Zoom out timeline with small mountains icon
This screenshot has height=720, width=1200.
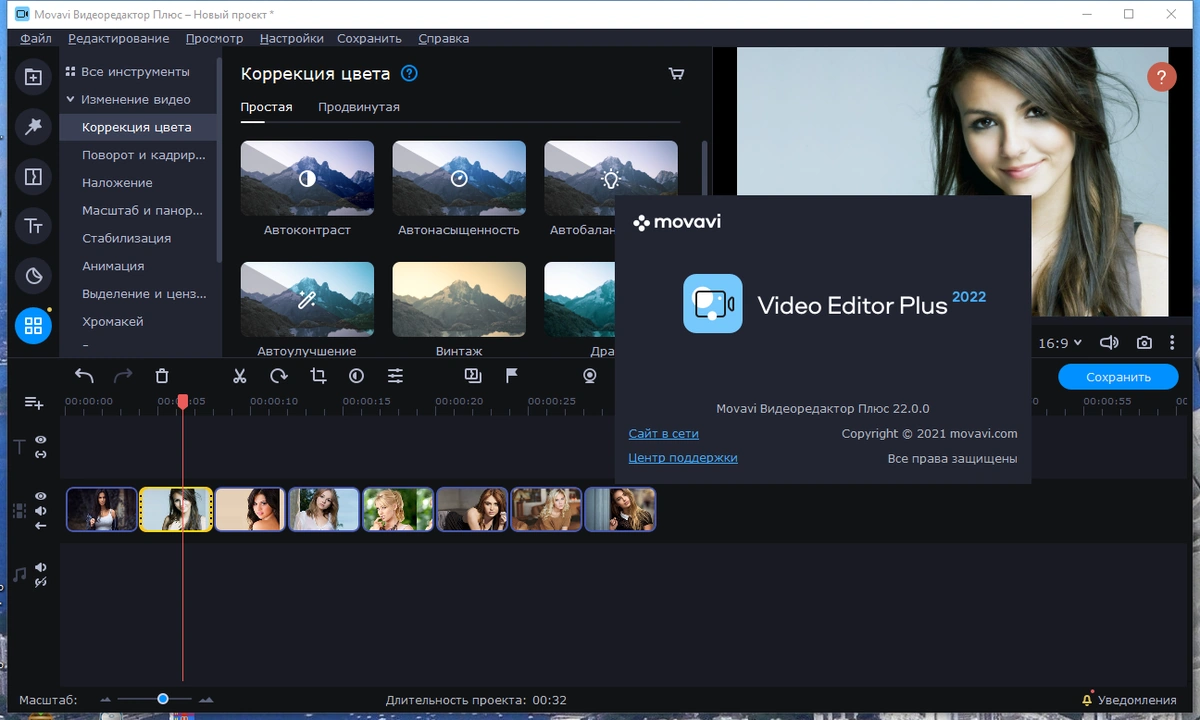(105, 700)
